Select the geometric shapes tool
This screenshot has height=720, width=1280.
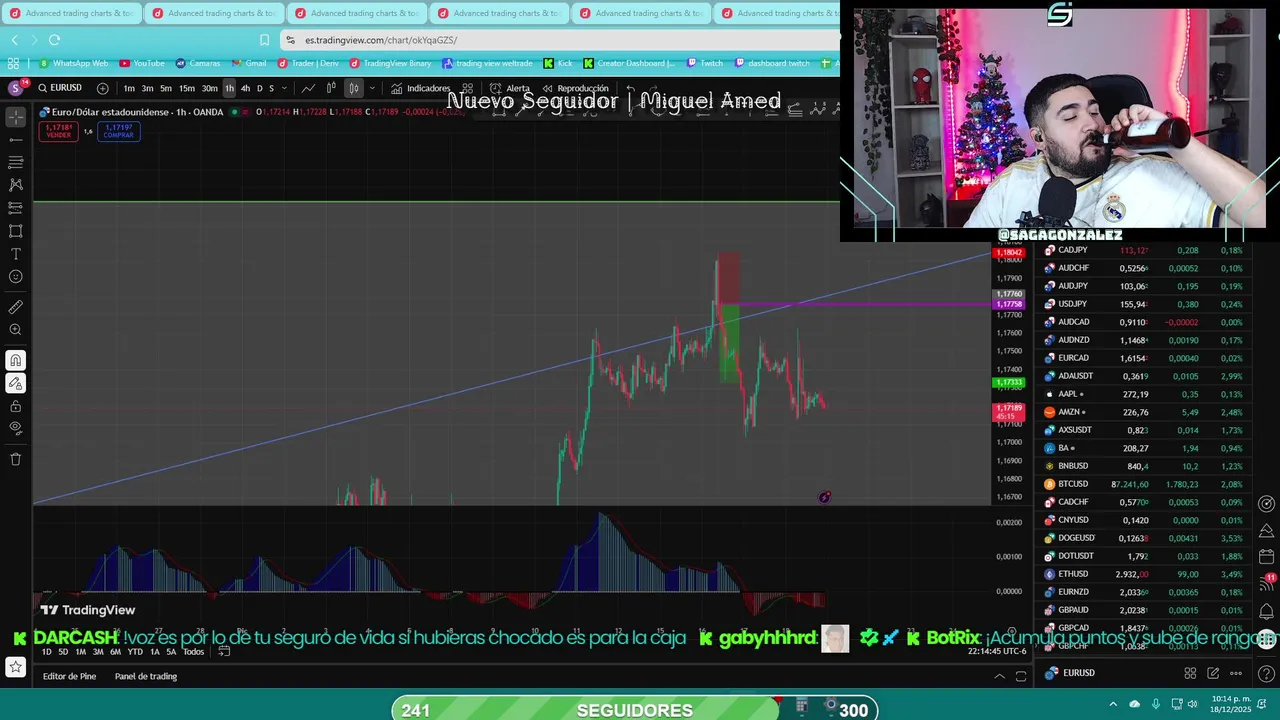tap(16, 231)
